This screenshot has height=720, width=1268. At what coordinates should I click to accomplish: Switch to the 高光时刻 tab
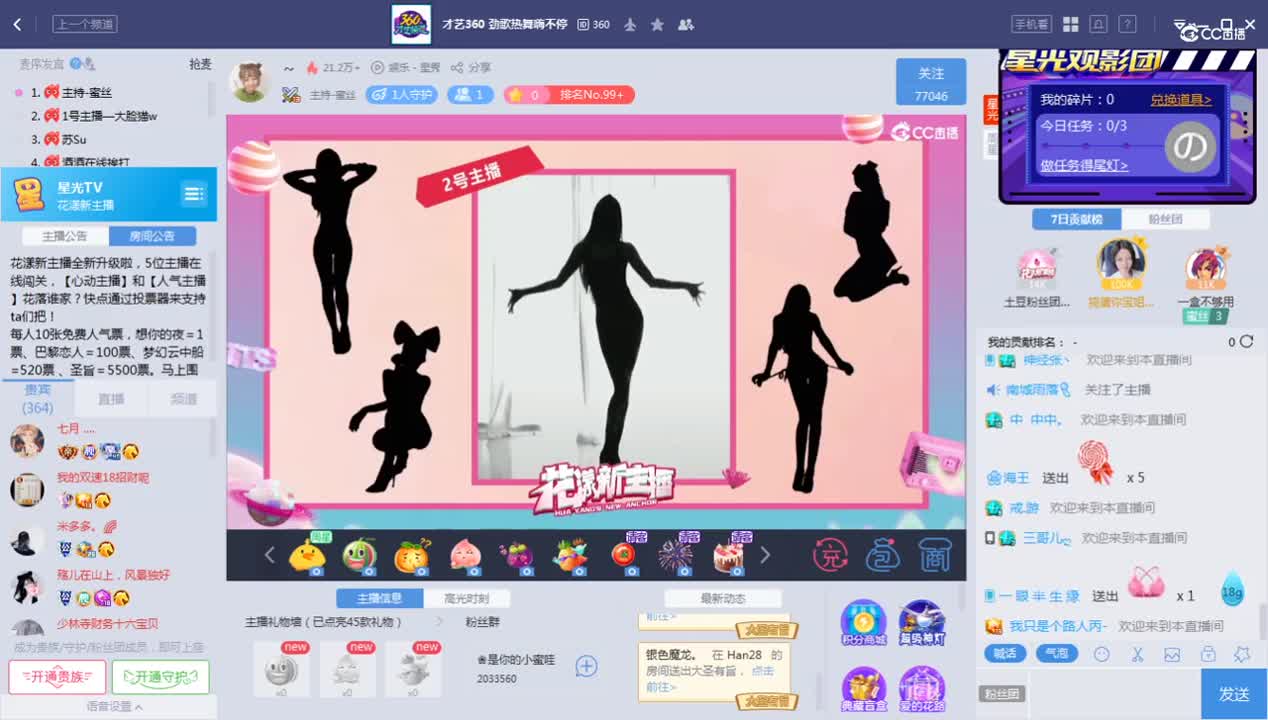(468, 598)
